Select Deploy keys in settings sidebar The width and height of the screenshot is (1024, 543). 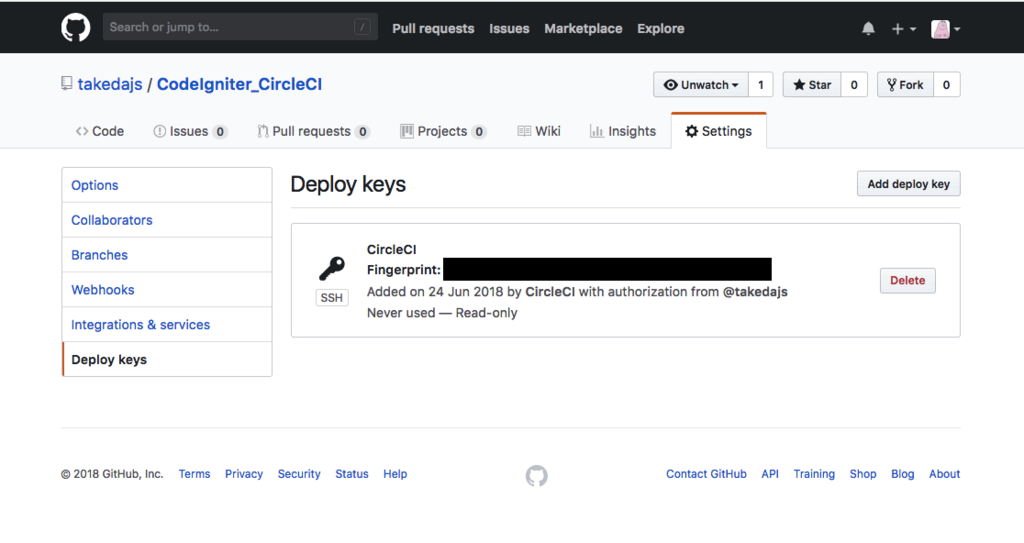click(x=167, y=359)
